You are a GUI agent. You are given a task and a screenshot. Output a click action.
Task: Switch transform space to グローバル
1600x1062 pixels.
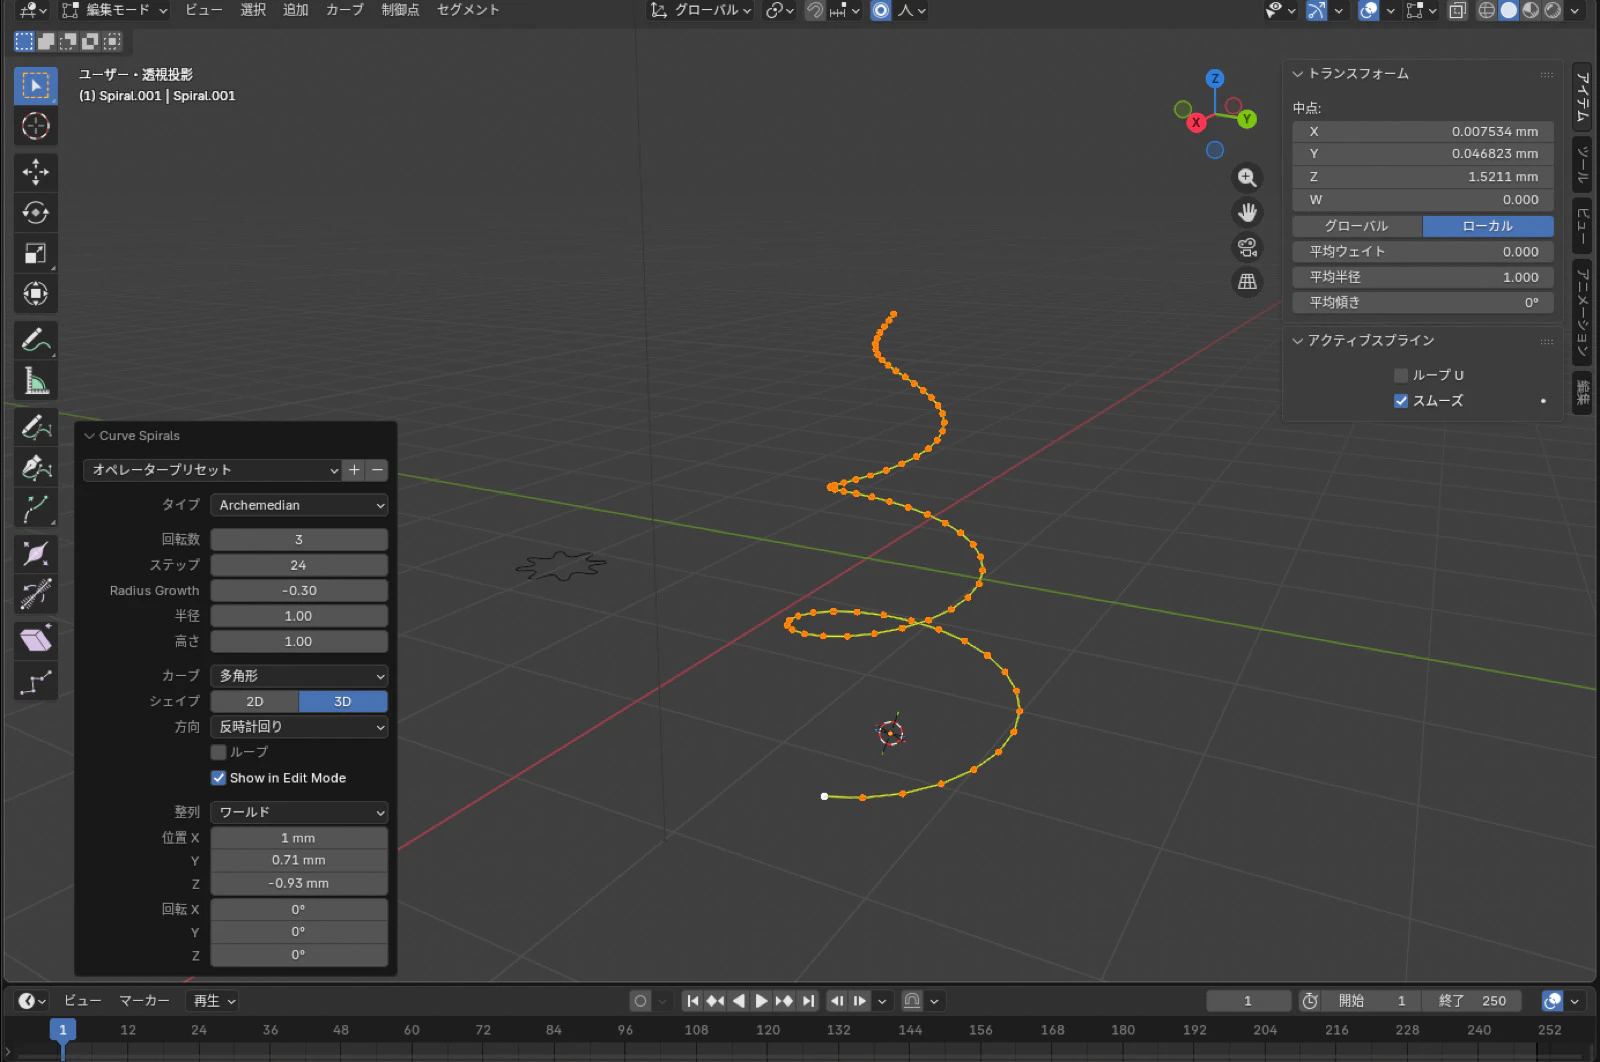[x=1356, y=226]
